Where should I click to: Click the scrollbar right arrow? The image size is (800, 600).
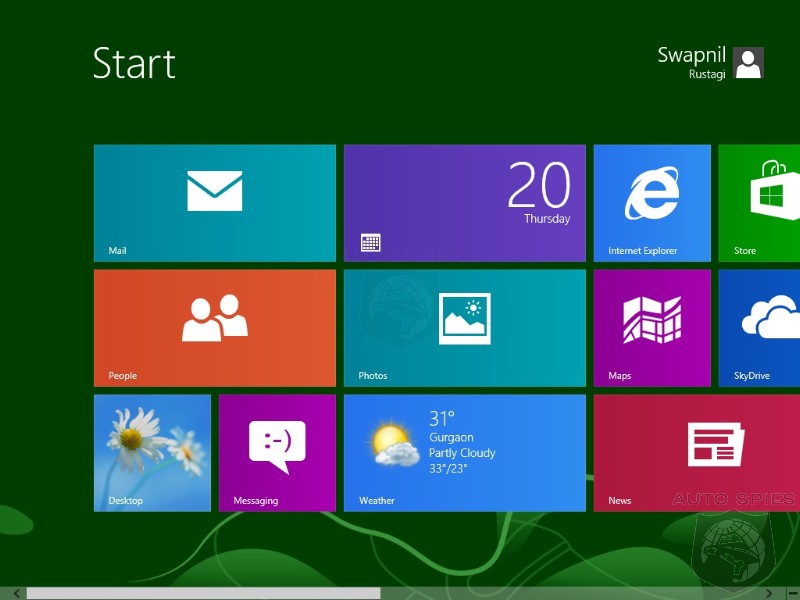769,593
